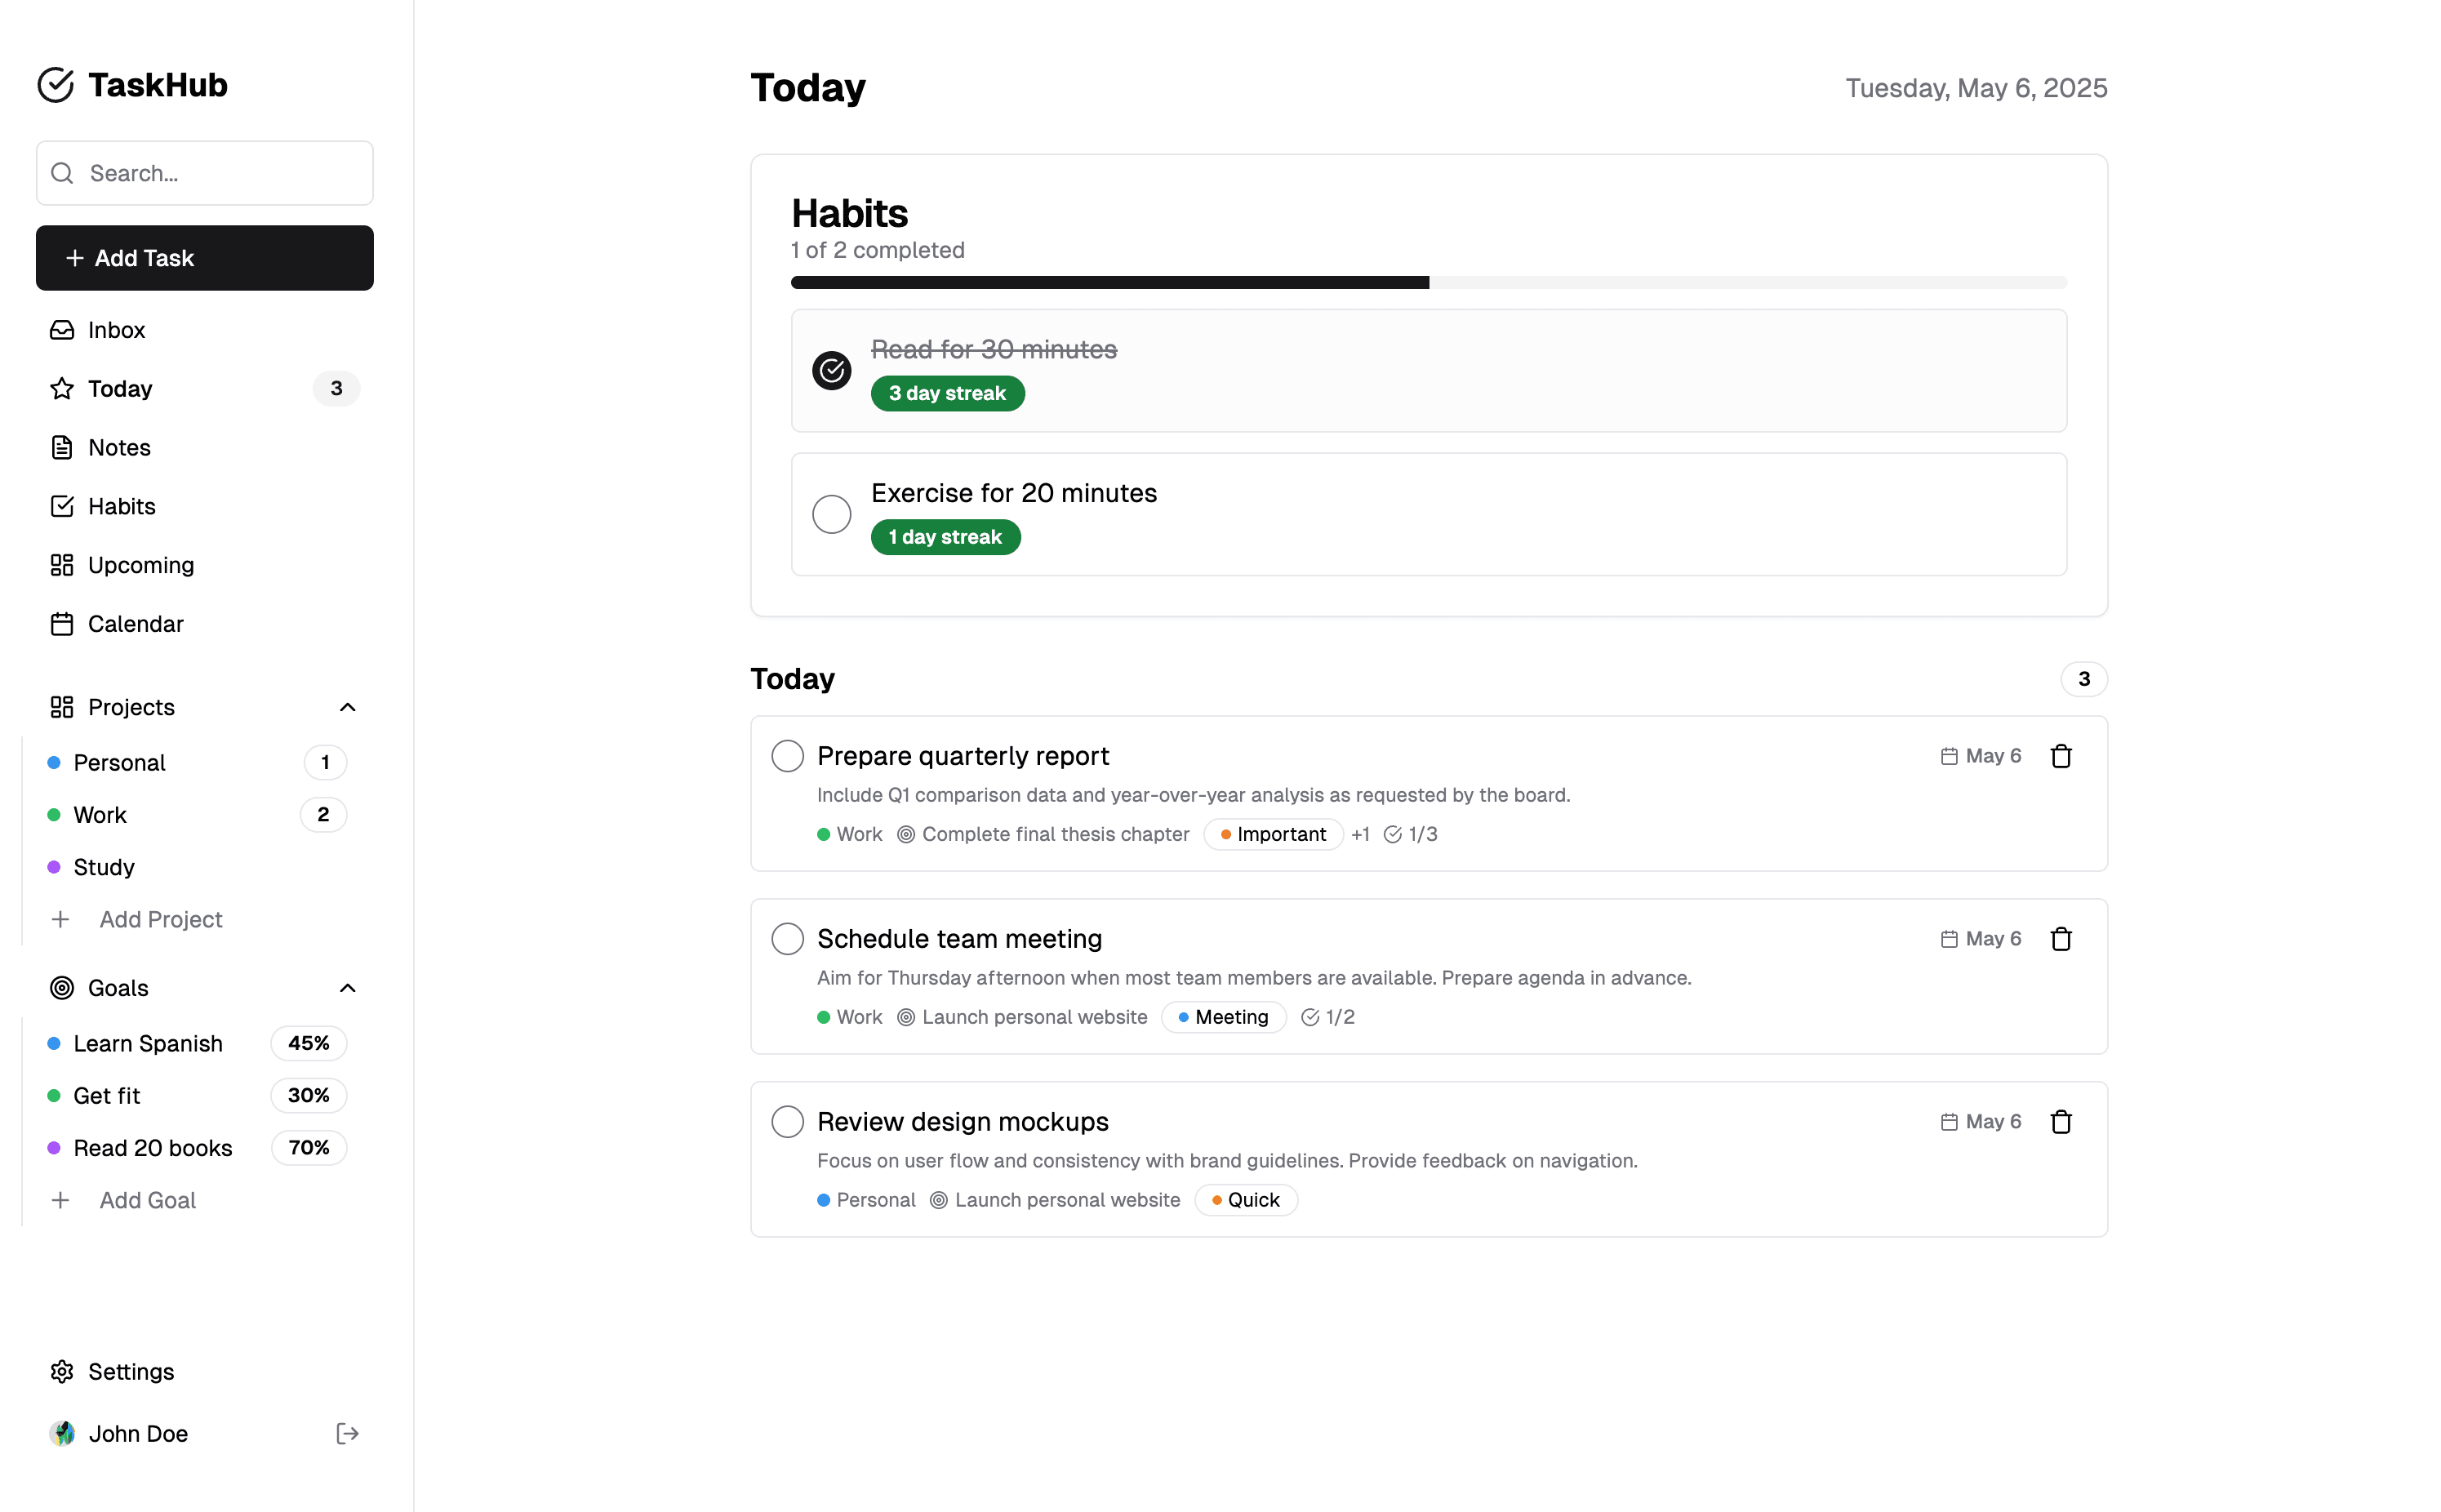Collapse the Goals section chevron
Image resolution: width=2441 pixels, height=1512 pixels.
point(347,988)
